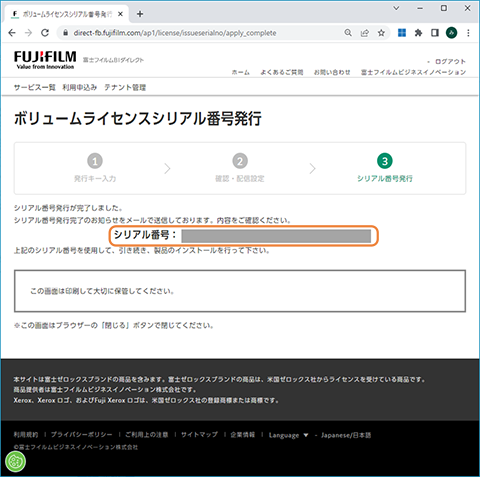Open 利用規約 in the footer
Screen dimensions: 480x477
(x=26, y=435)
